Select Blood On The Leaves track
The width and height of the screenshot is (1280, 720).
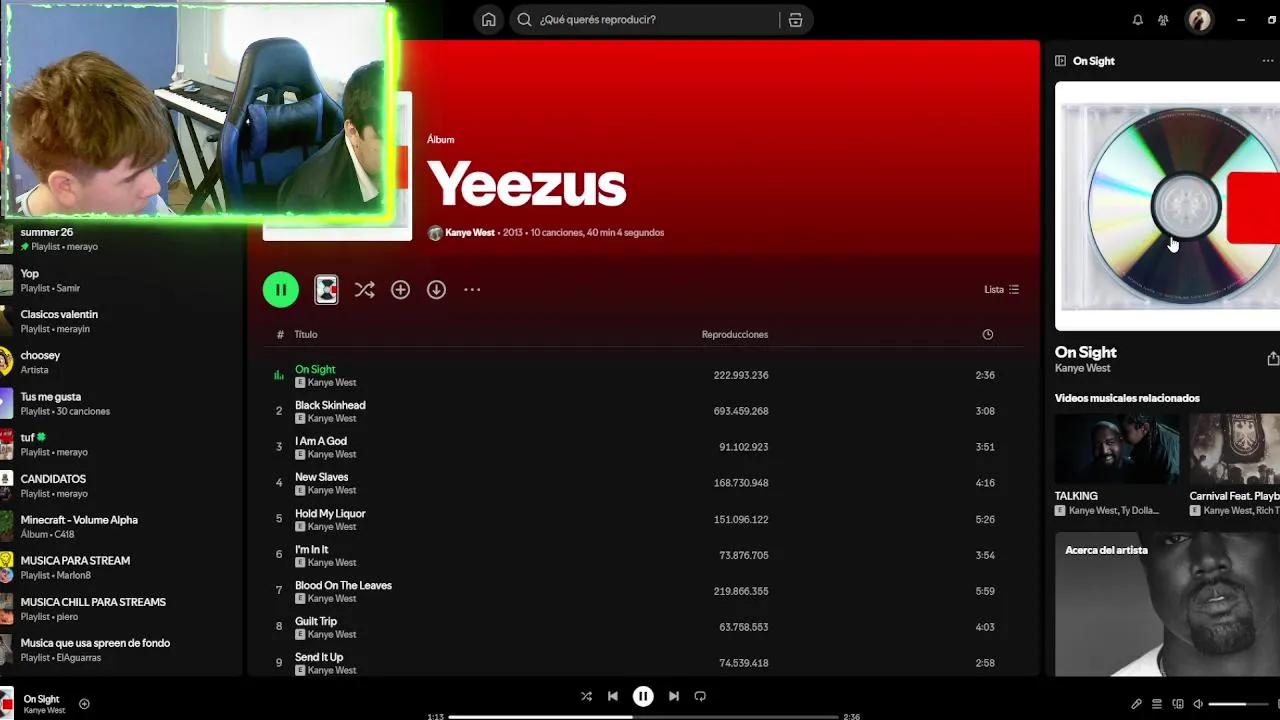[x=644, y=591]
